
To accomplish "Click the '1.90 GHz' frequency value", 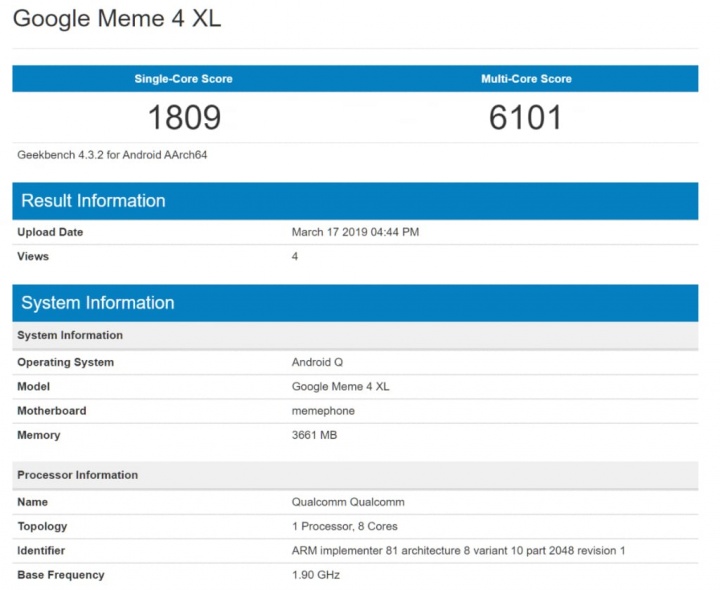I will 316,575.
